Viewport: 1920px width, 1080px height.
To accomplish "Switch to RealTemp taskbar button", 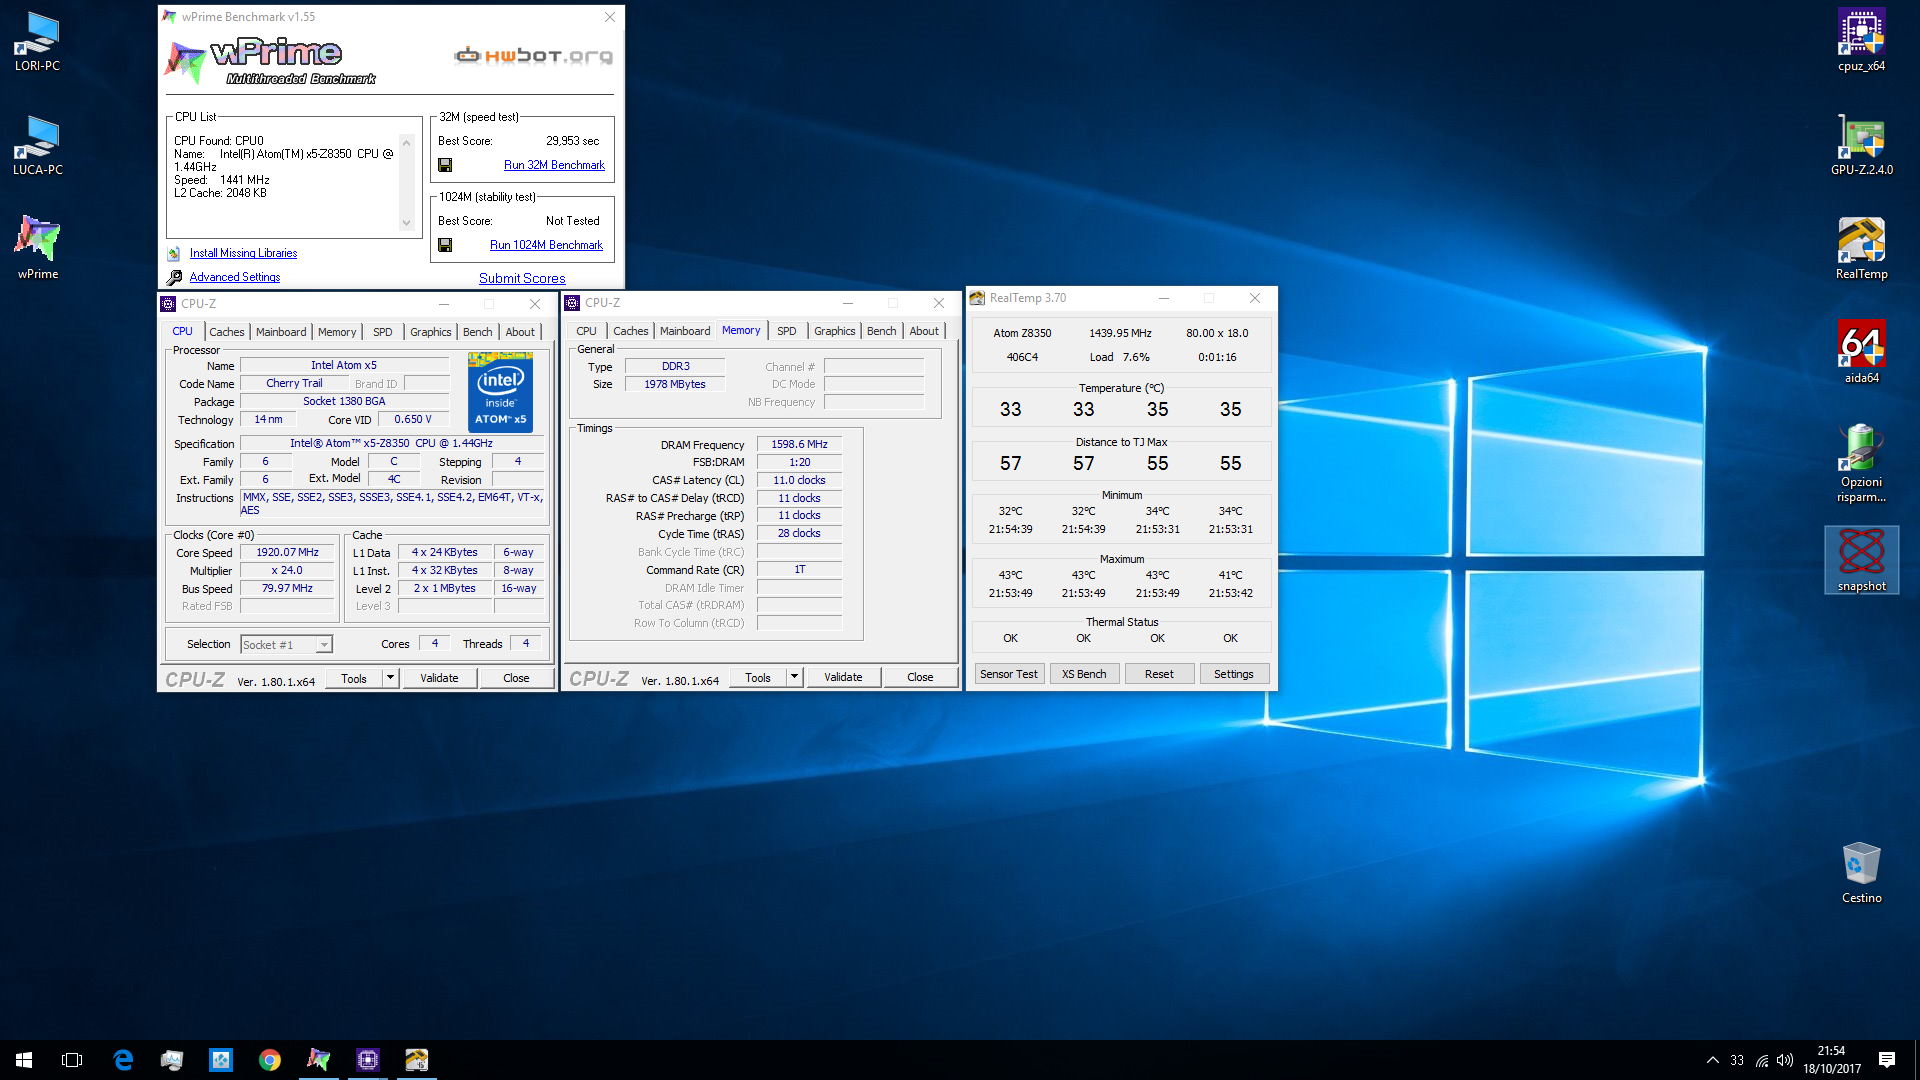I will [417, 1060].
